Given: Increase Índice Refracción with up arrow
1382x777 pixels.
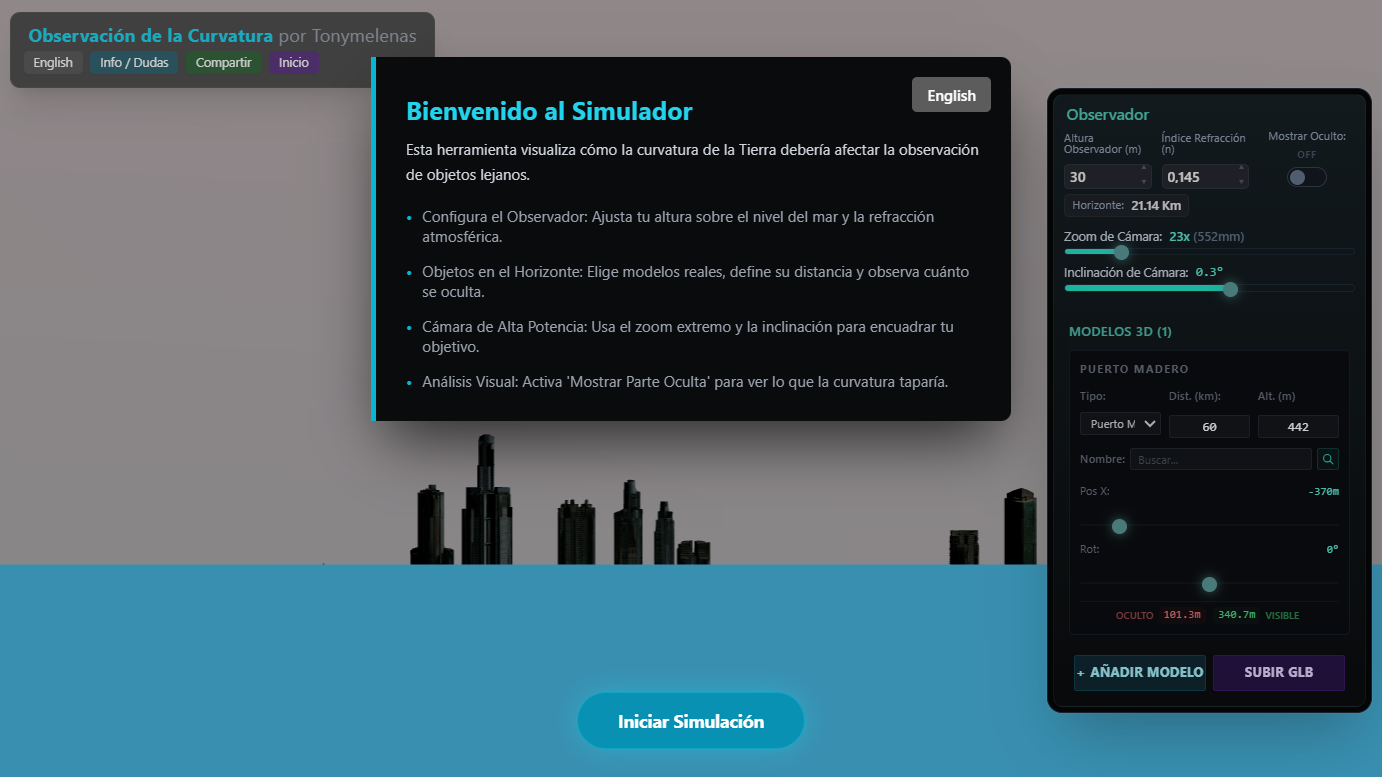Looking at the screenshot, I should click(x=1241, y=170).
